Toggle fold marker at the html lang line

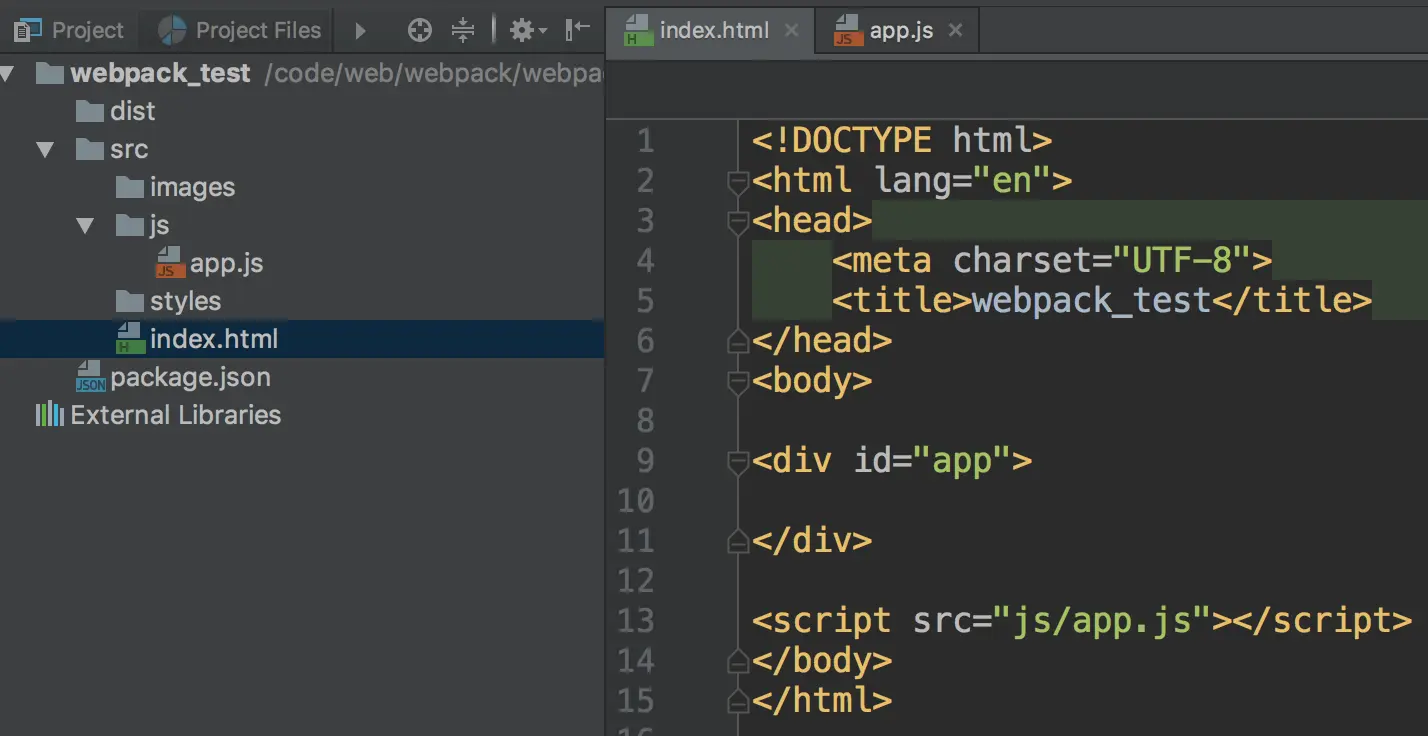[x=738, y=181]
